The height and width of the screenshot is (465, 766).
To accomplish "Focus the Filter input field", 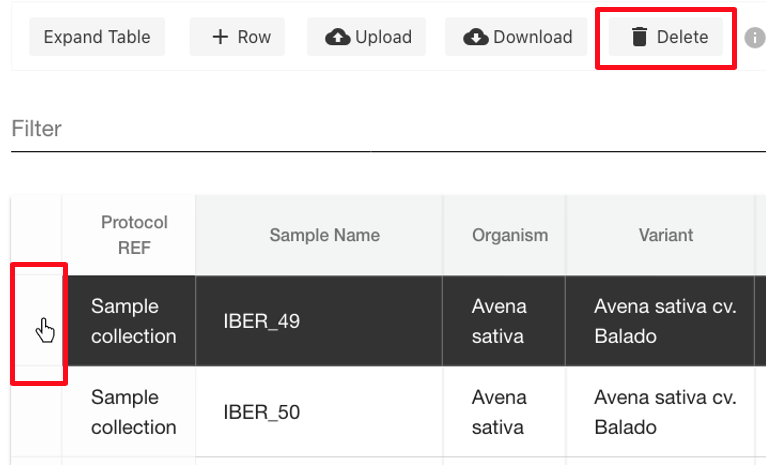I will click(388, 129).
